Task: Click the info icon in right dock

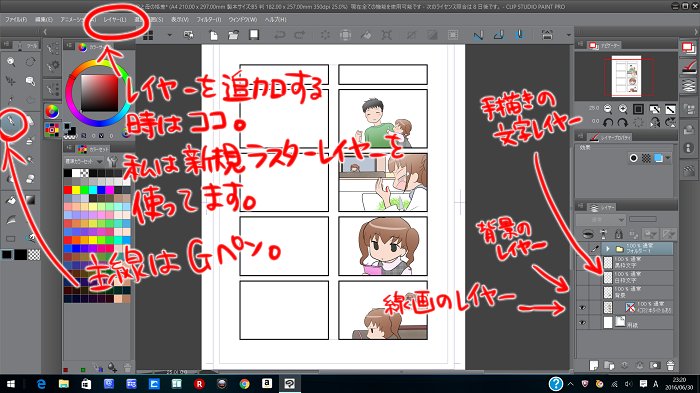Action: click(688, 147)
